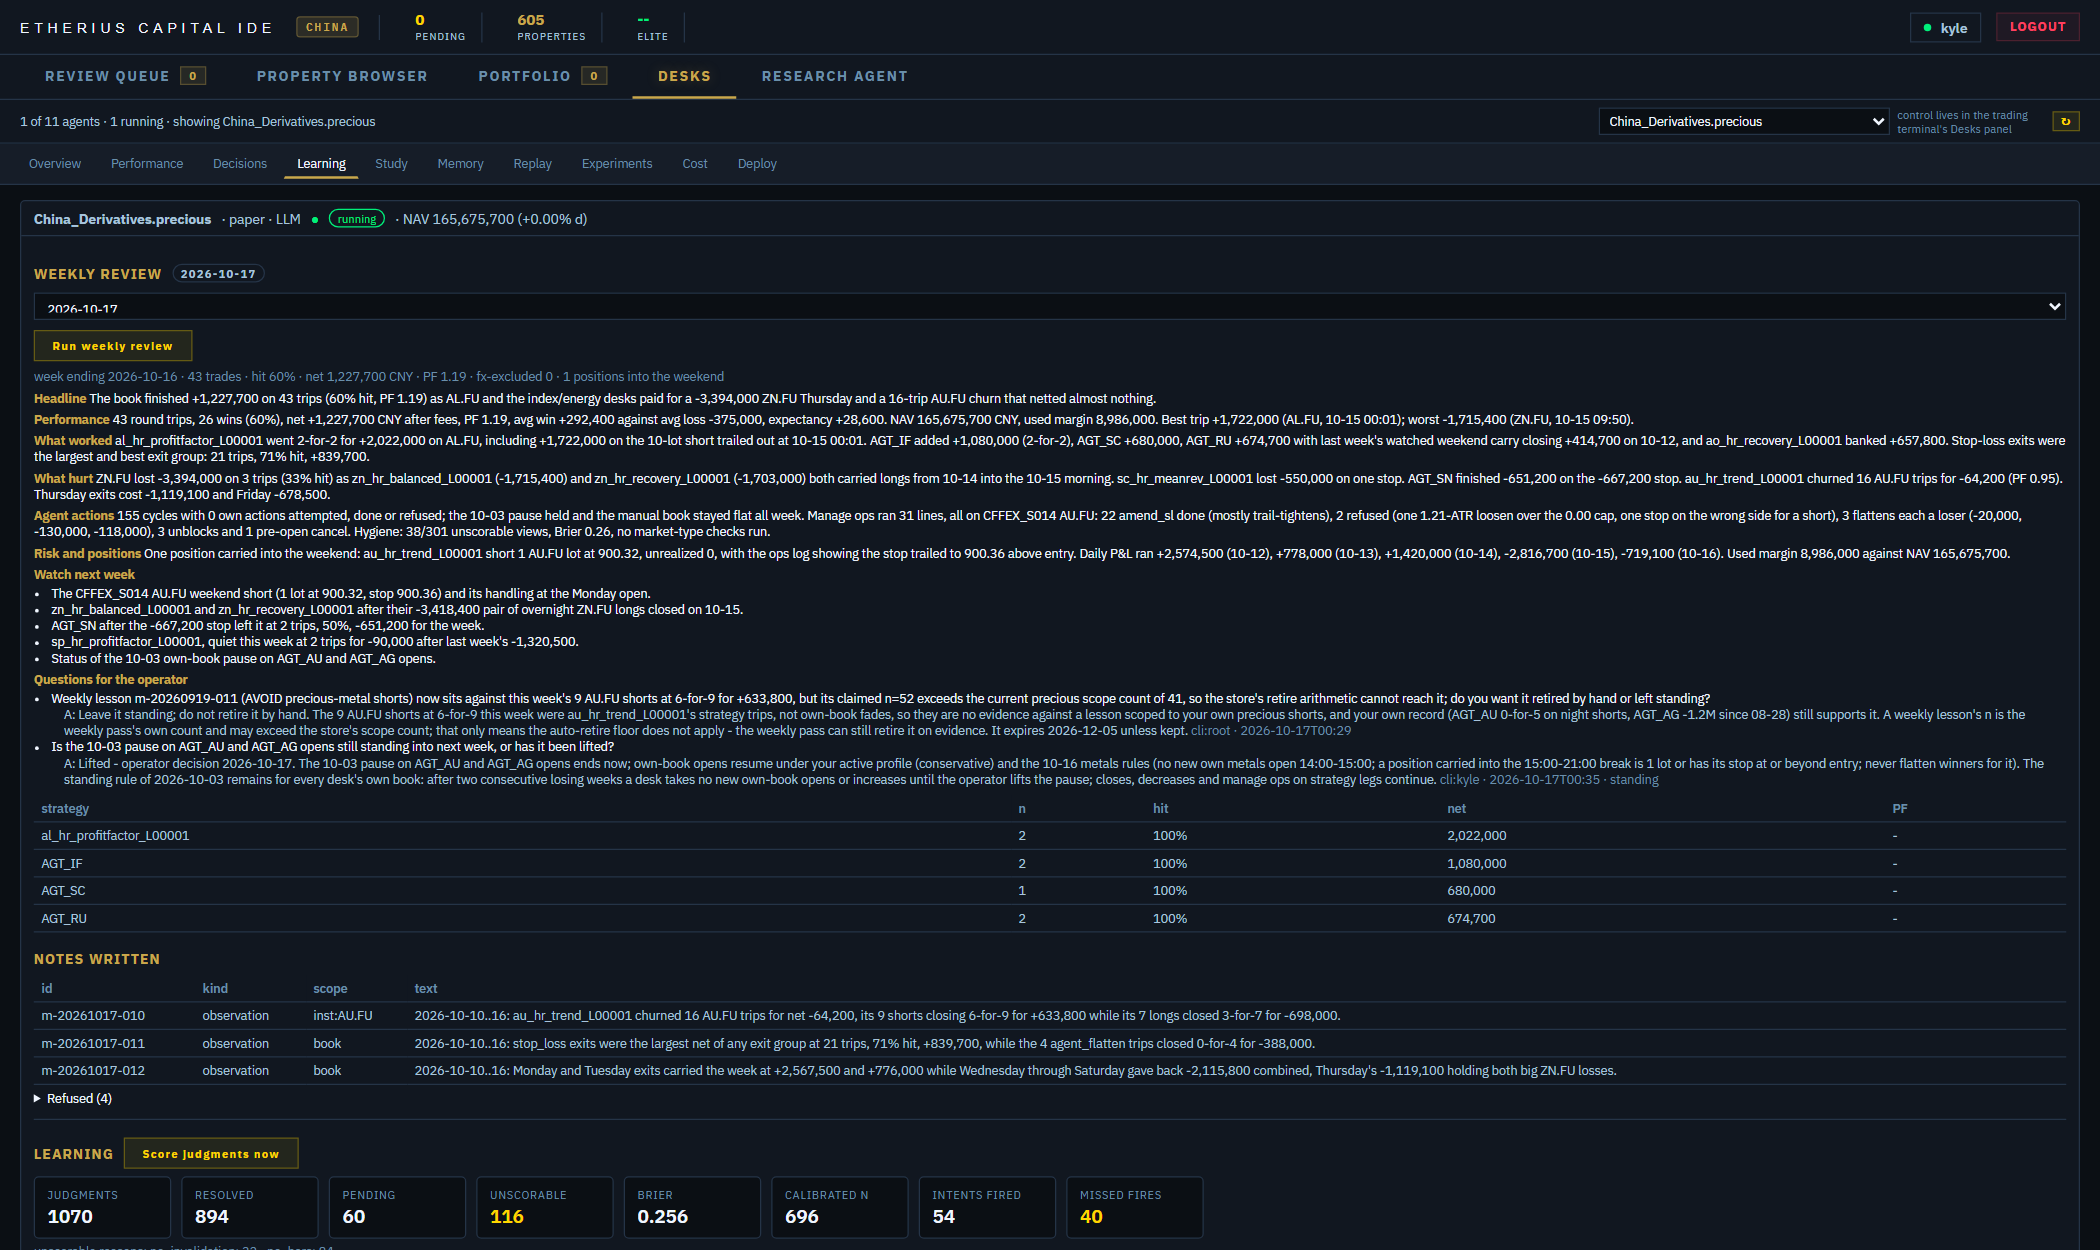Open the Replay tab

532,163
